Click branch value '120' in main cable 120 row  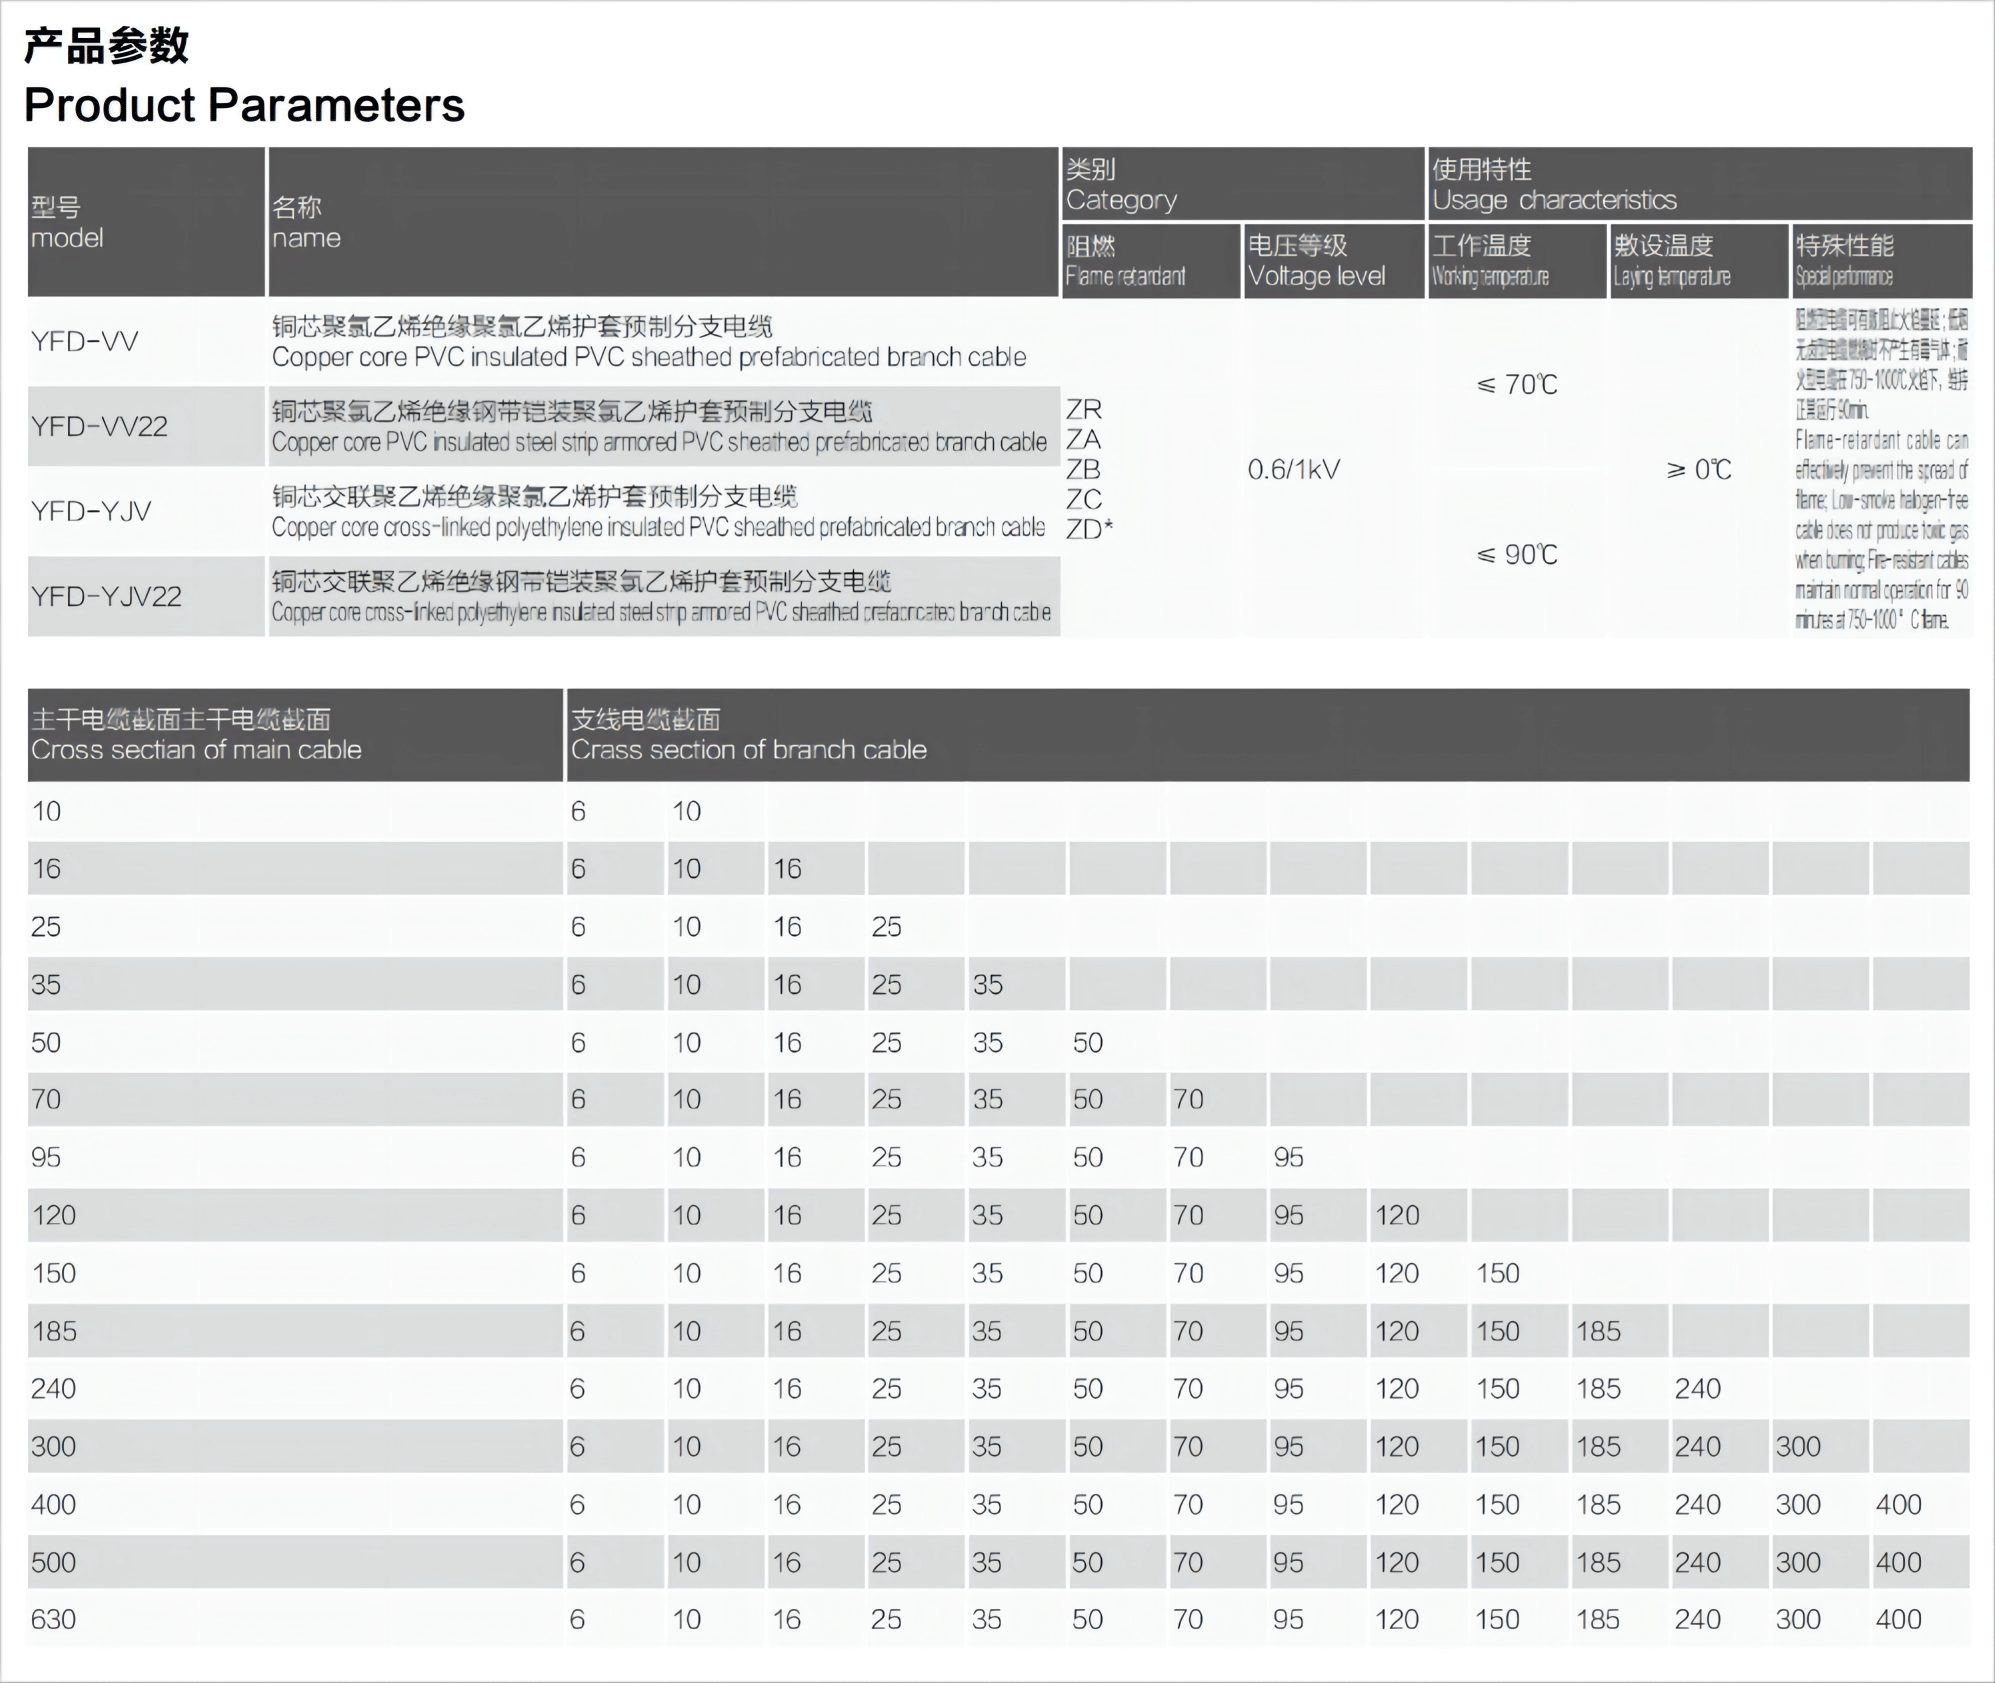tap(1397, 1216)
